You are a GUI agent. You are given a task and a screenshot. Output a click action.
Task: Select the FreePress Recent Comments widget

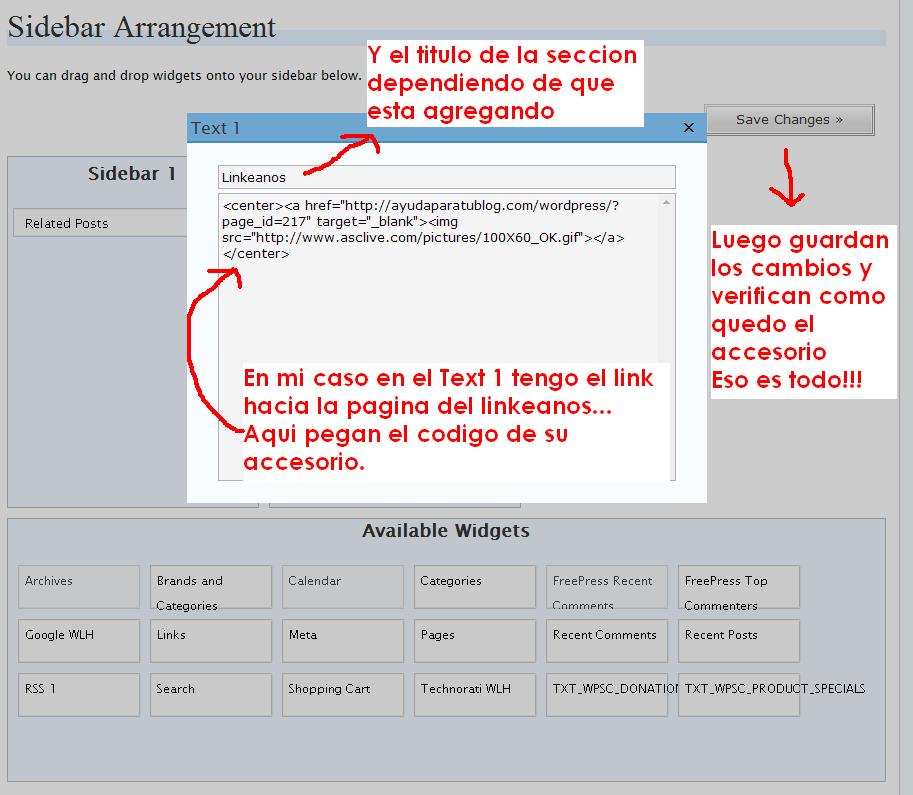[606, 587]
